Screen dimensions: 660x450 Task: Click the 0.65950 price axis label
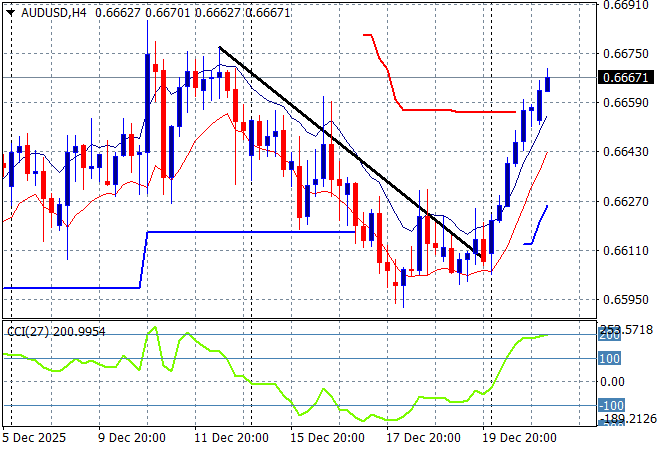pos(625,300)
